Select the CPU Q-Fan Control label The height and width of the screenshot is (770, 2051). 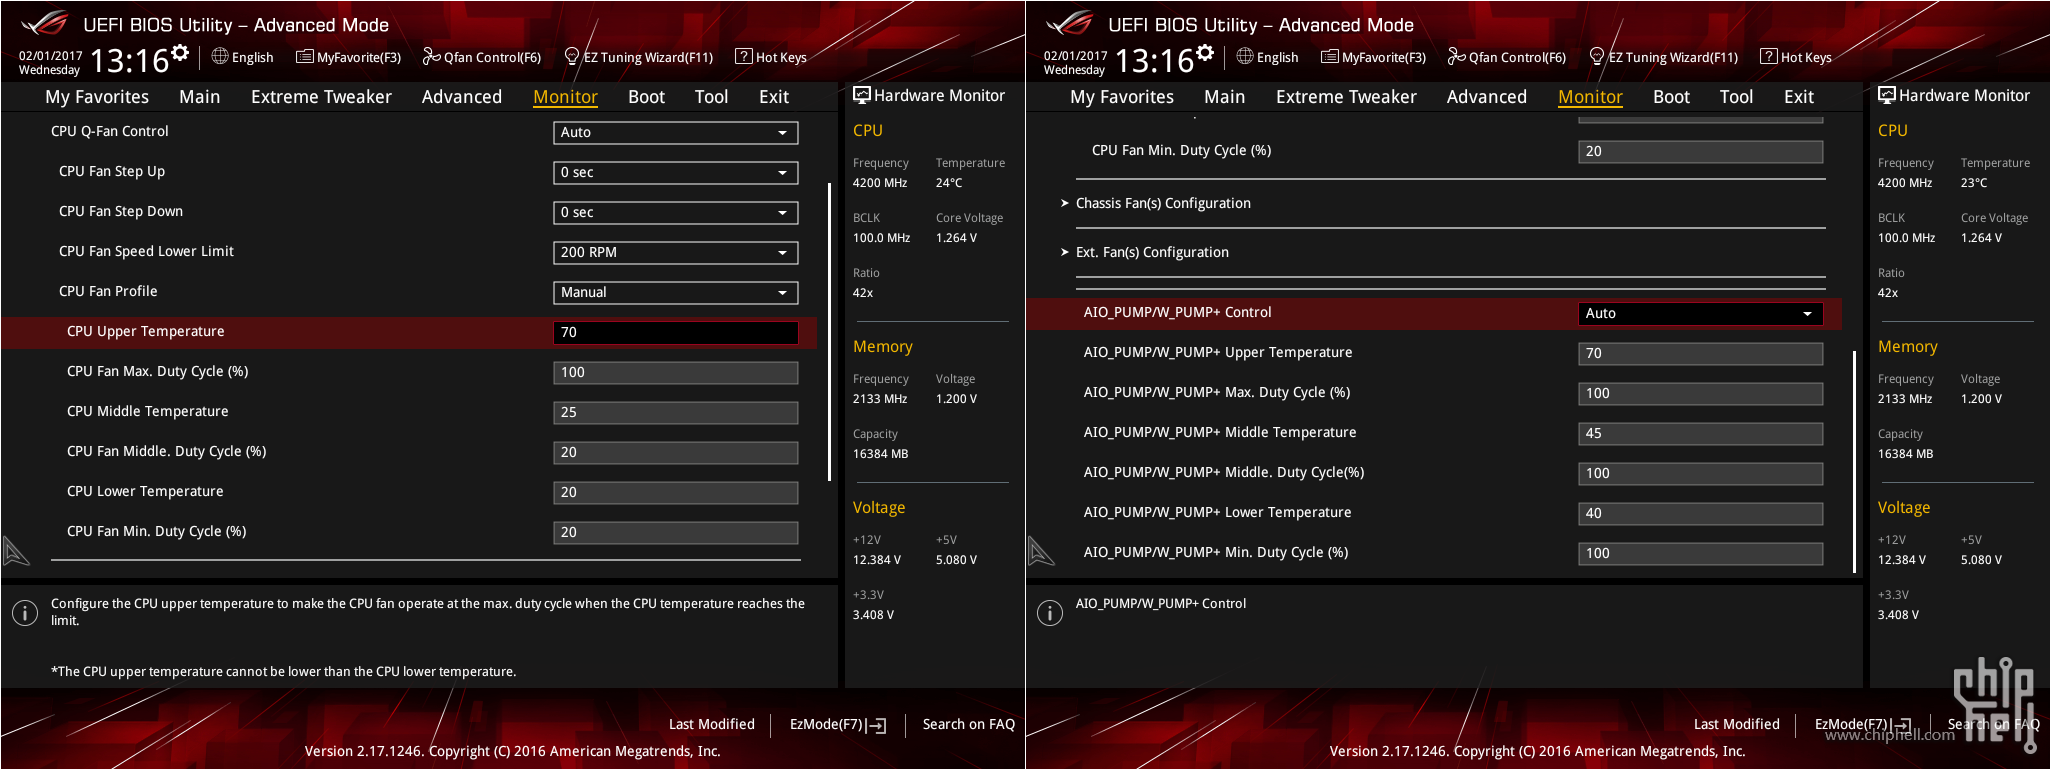pos(110,131)
